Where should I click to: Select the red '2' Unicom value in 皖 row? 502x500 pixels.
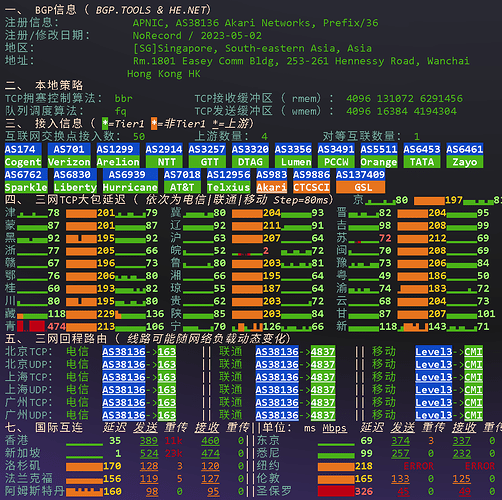pos(266,251)
